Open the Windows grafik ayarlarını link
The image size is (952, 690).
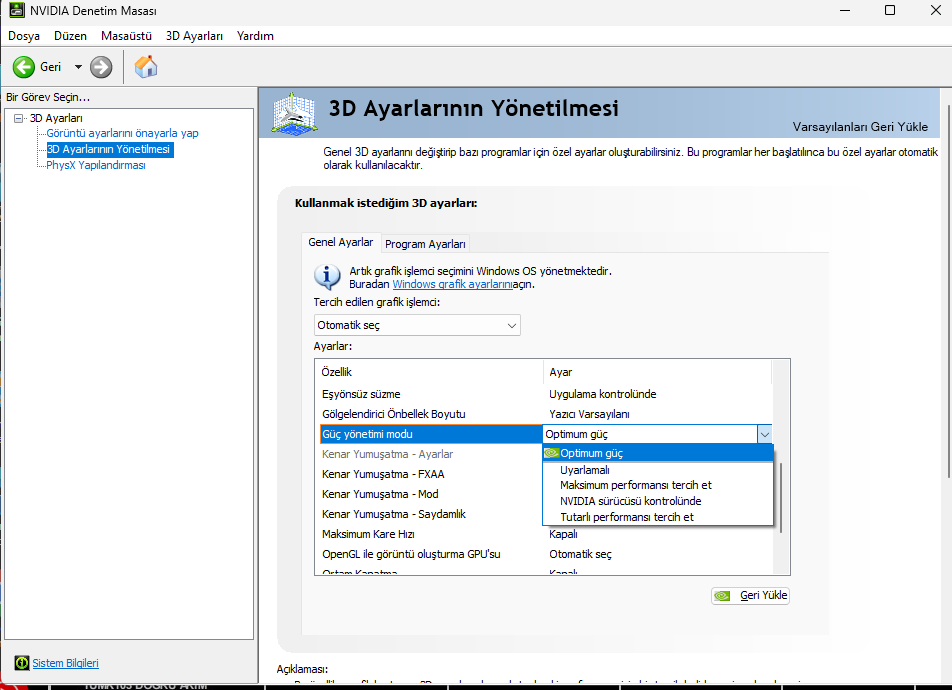tap(452, 284)
